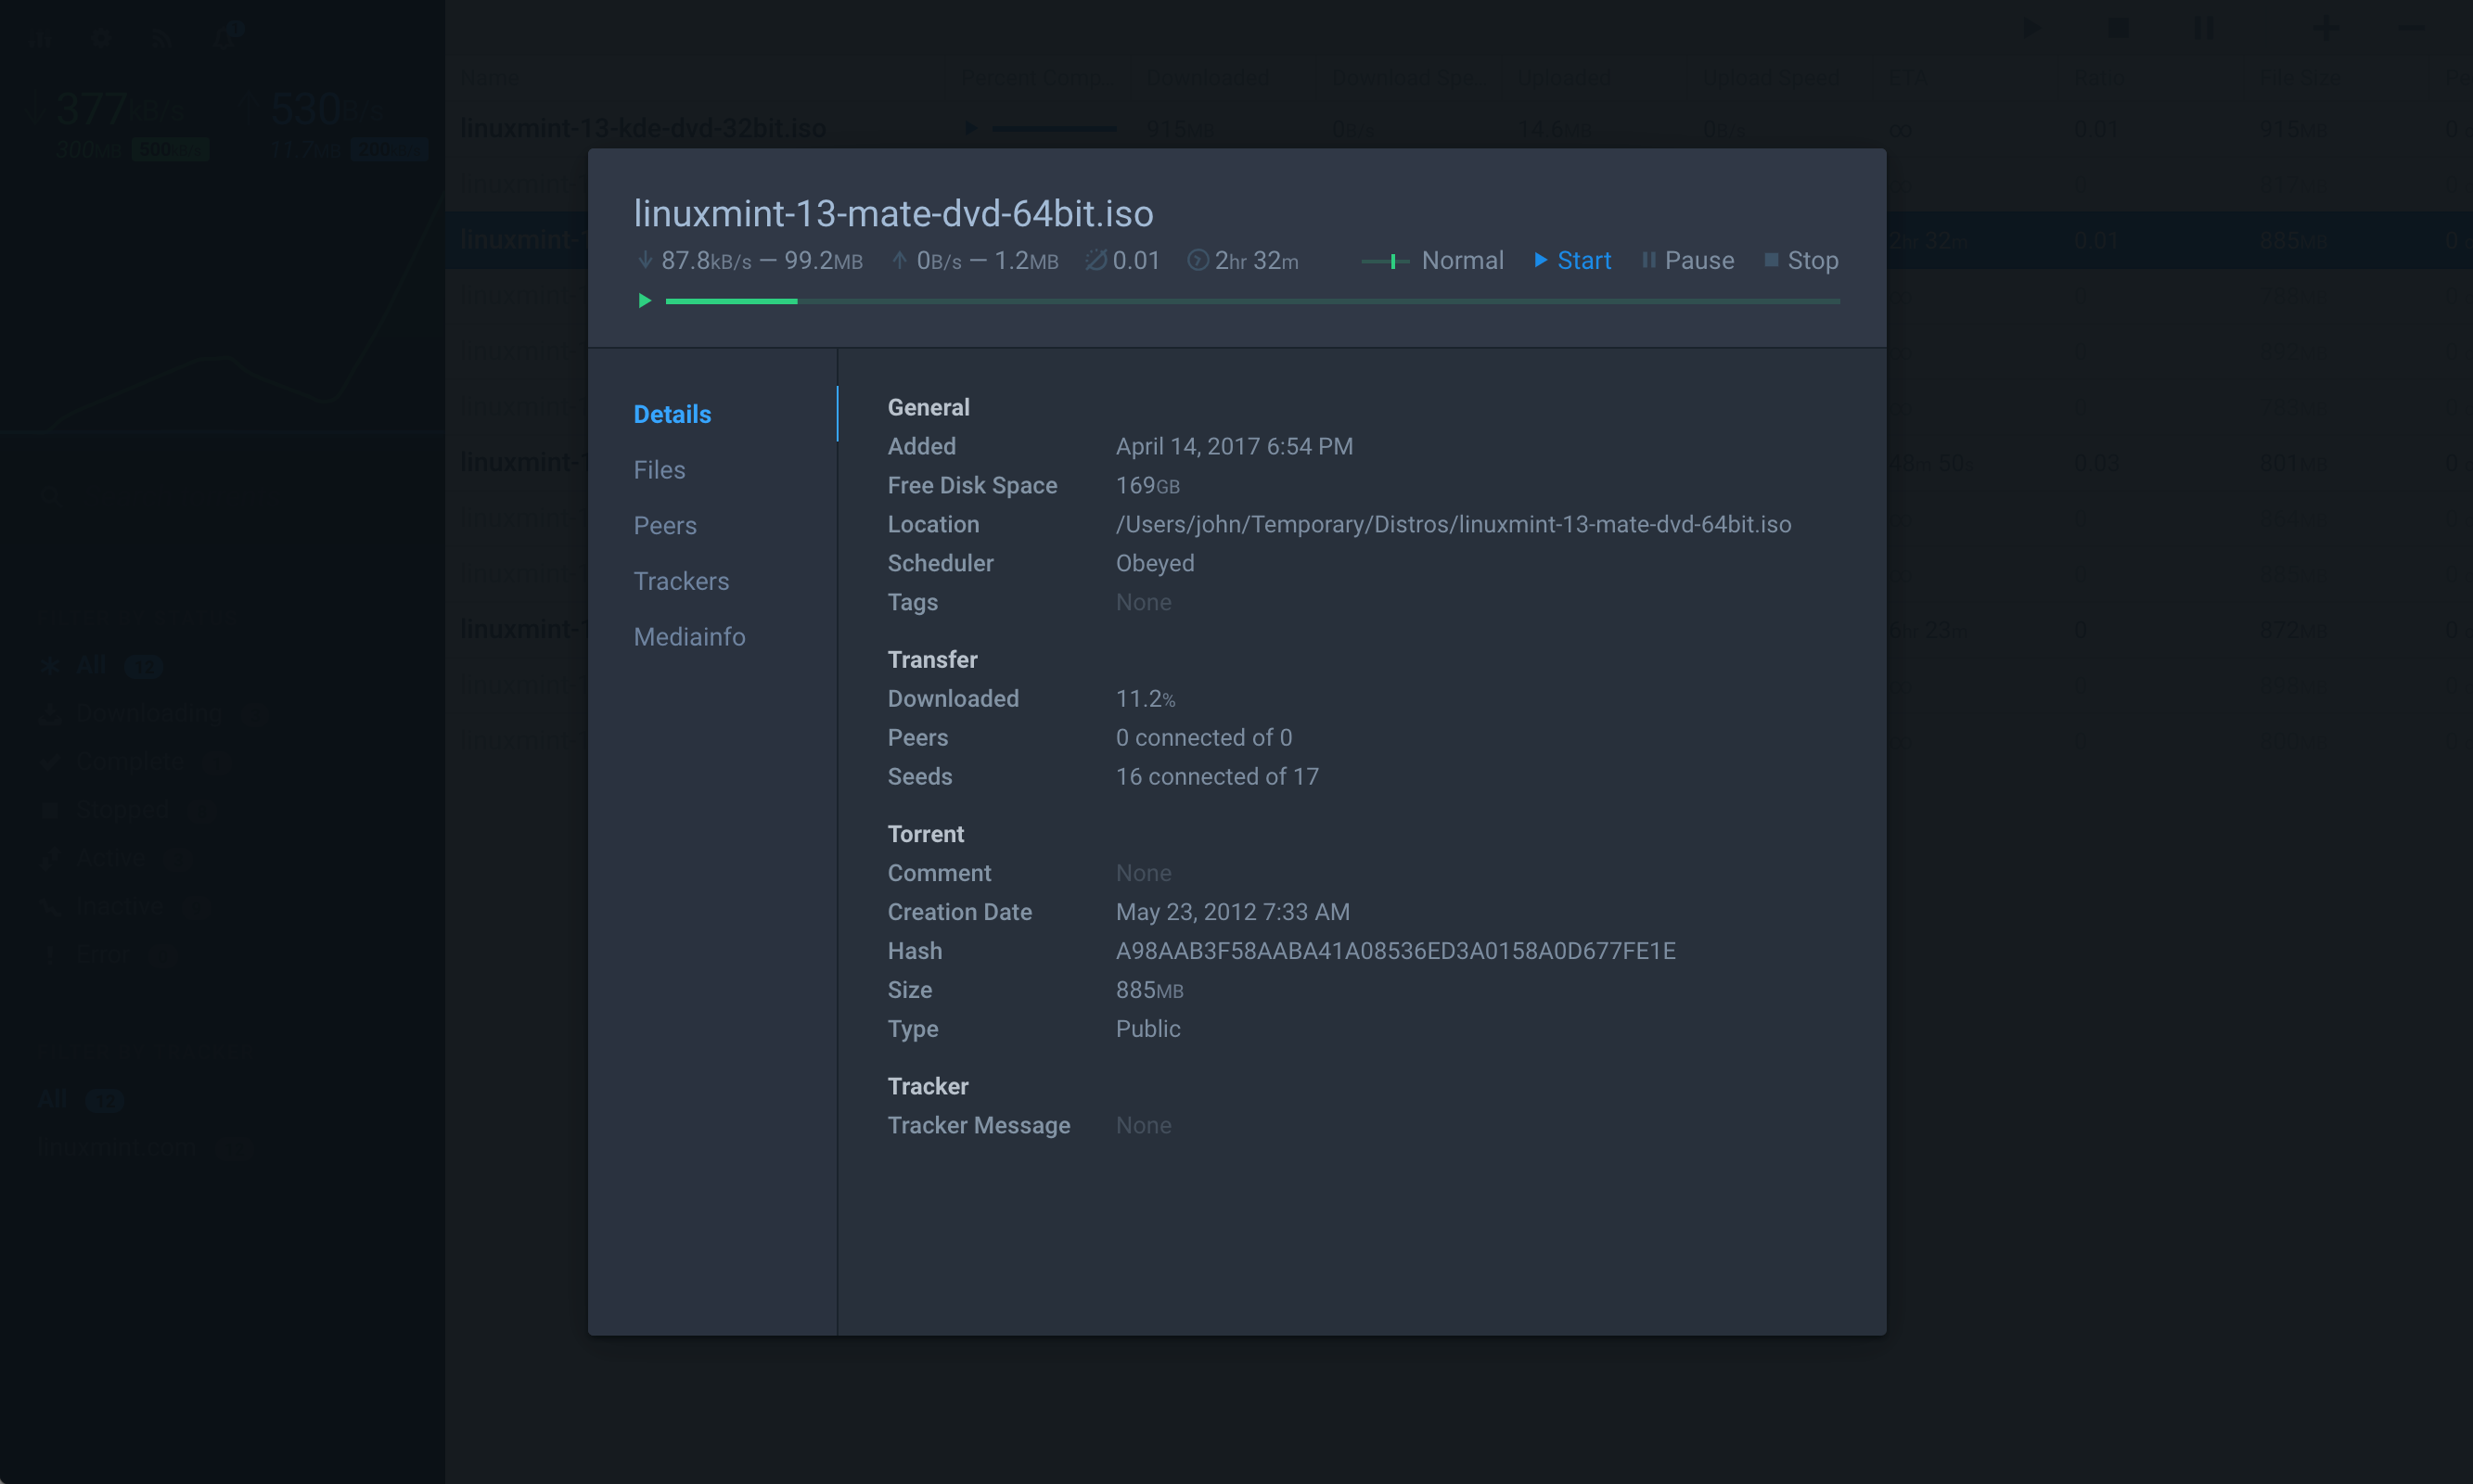Image resolution: width=2473 pixels, height=1484 pixels.
Task: Open the Peers tab
Action: point(665,525)
